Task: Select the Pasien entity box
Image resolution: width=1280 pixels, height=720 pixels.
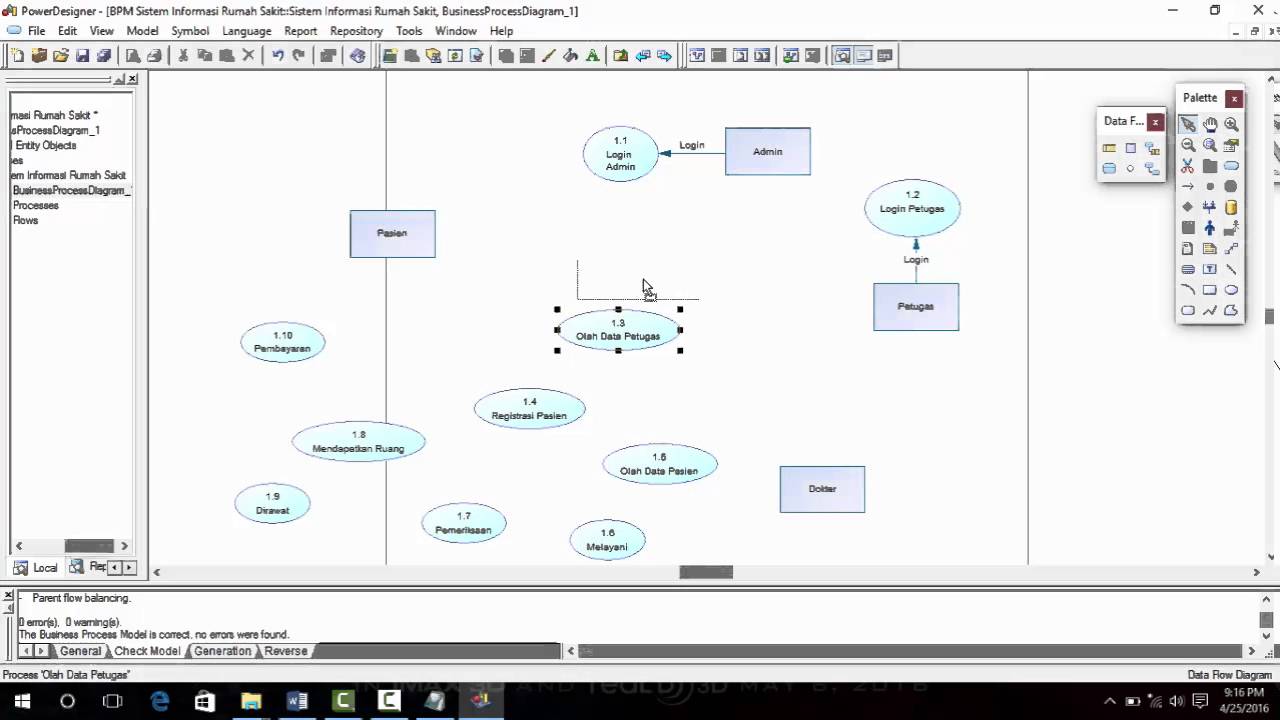Action: 392,233
